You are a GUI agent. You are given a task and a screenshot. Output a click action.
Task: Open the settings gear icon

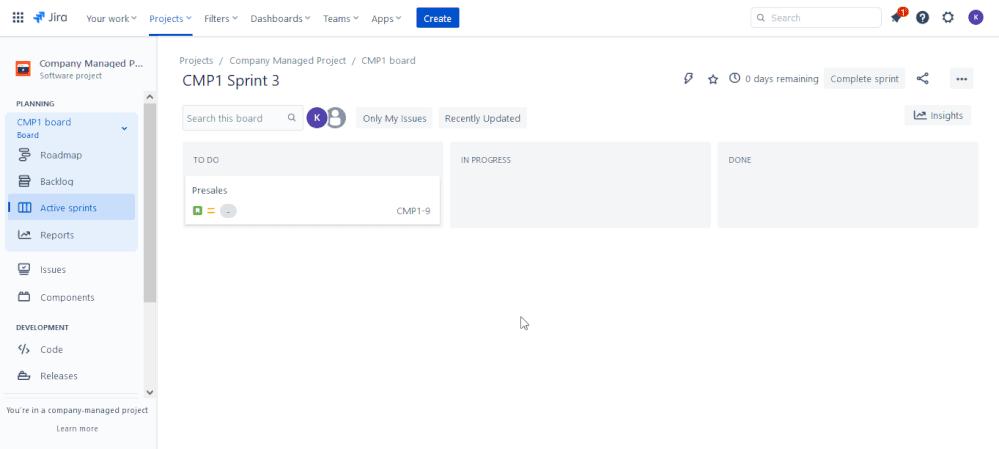(x=948, y=18)
